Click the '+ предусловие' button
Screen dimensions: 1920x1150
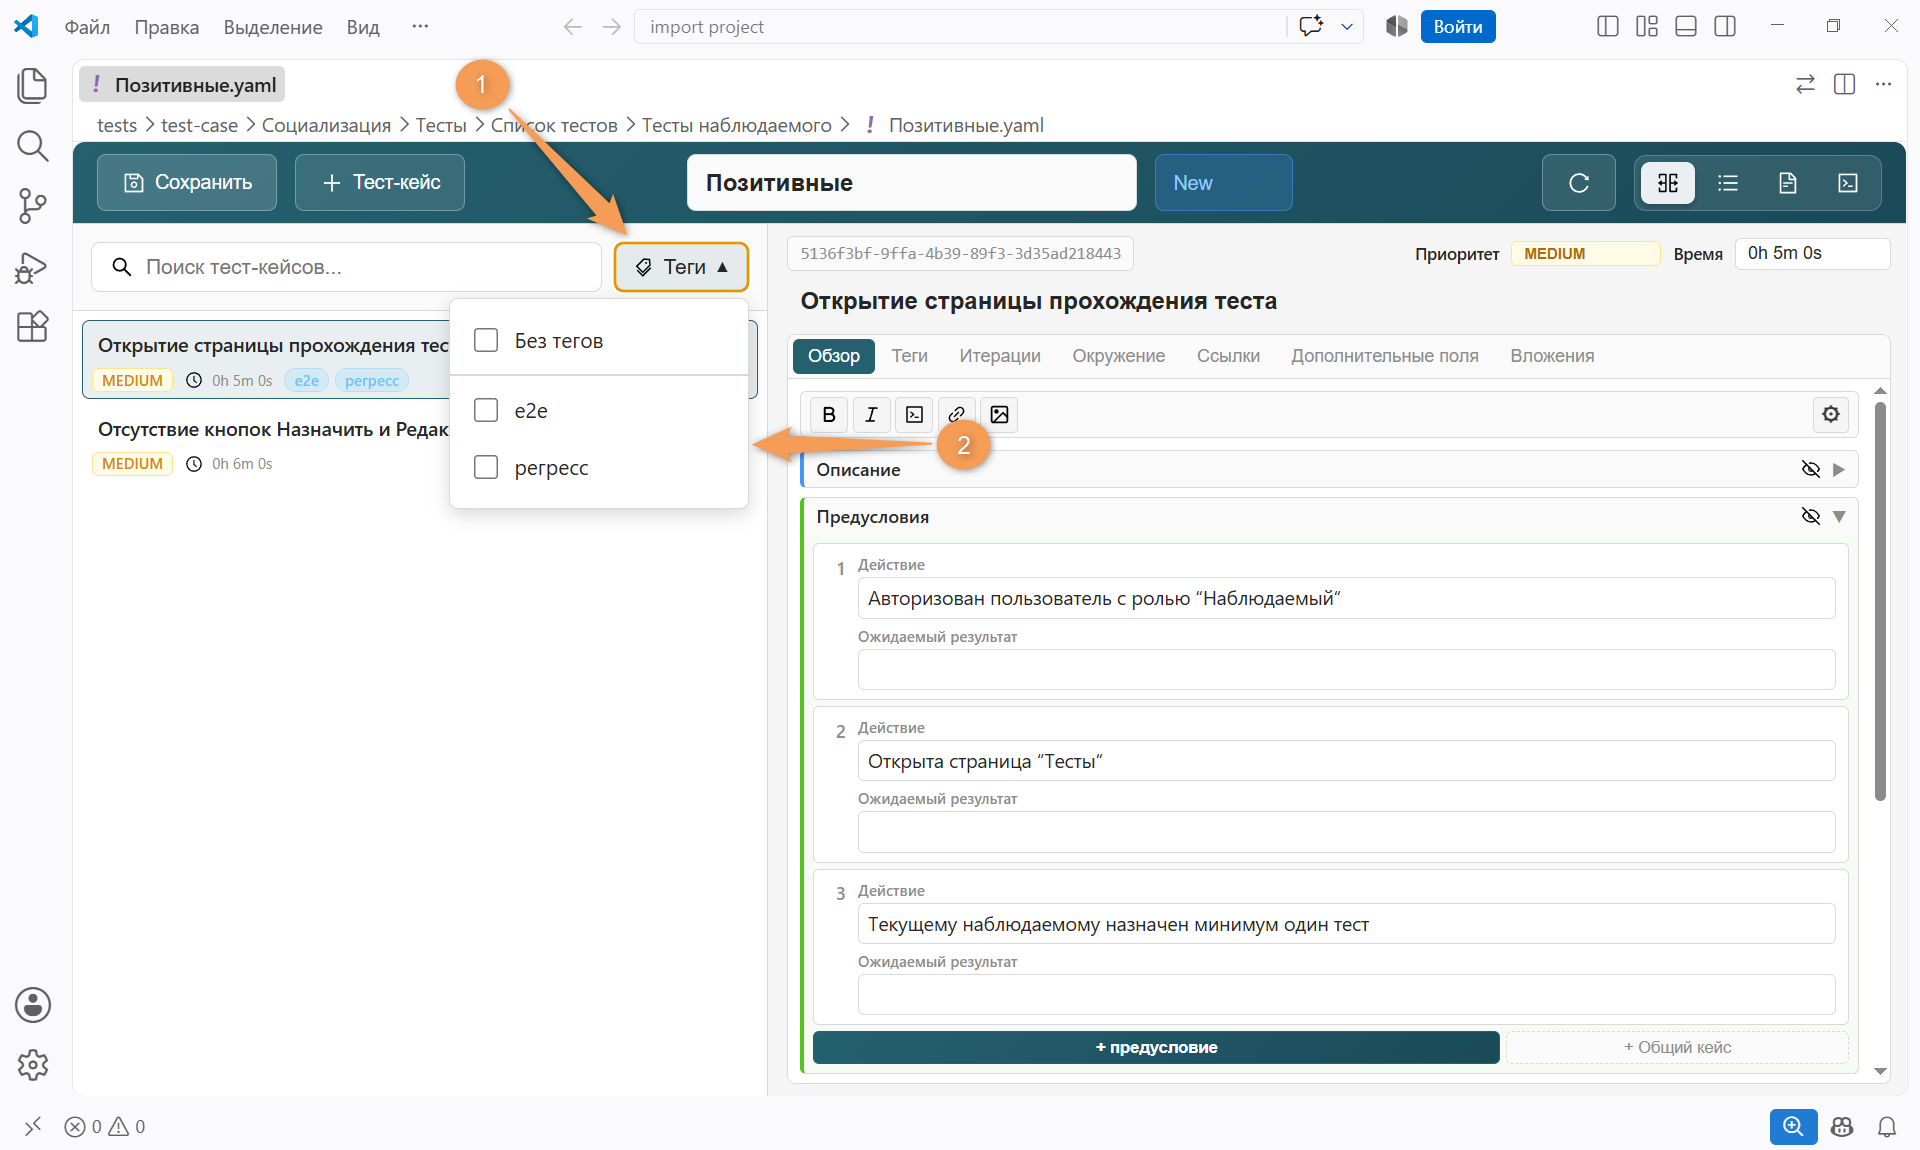pyautogui.click(x=1156, y=1047)
